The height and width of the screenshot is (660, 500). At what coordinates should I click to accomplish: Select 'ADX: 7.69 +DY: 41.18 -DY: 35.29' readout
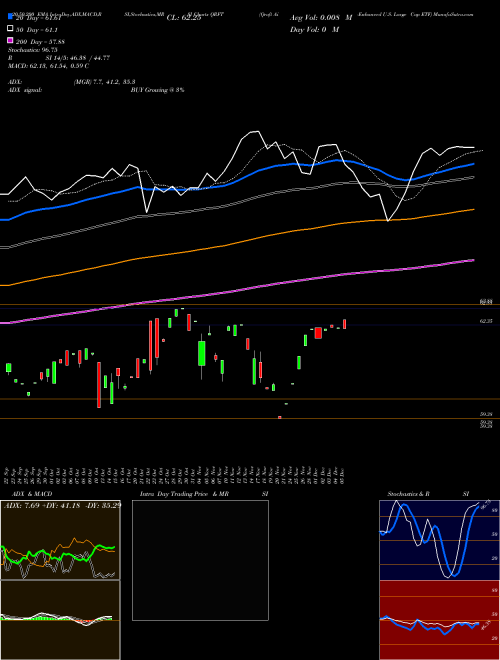click(x=62, y=505)
